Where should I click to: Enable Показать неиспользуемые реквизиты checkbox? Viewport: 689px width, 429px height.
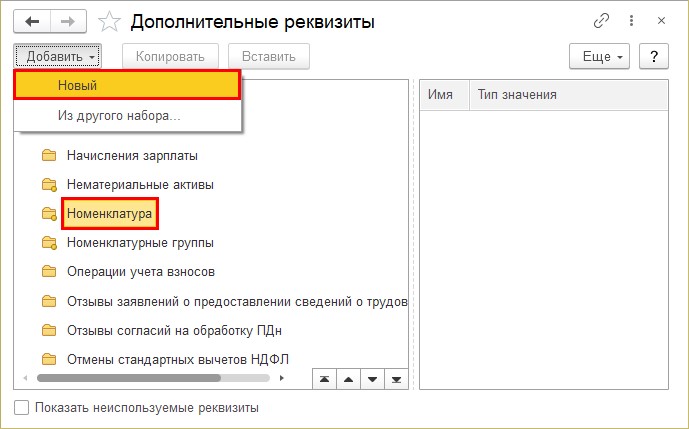[21, 408]
